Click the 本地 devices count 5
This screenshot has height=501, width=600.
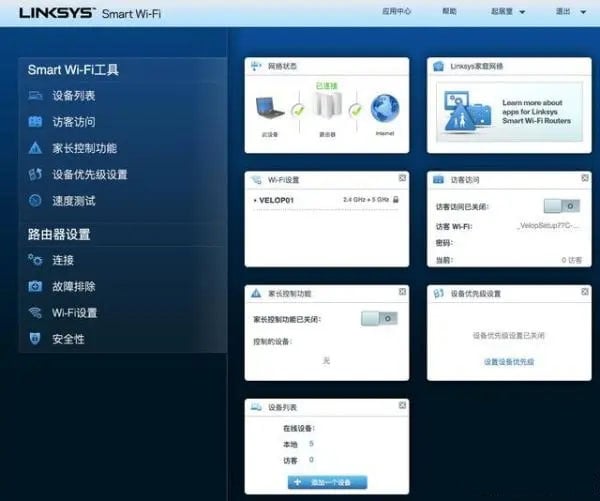coord(311,444)
